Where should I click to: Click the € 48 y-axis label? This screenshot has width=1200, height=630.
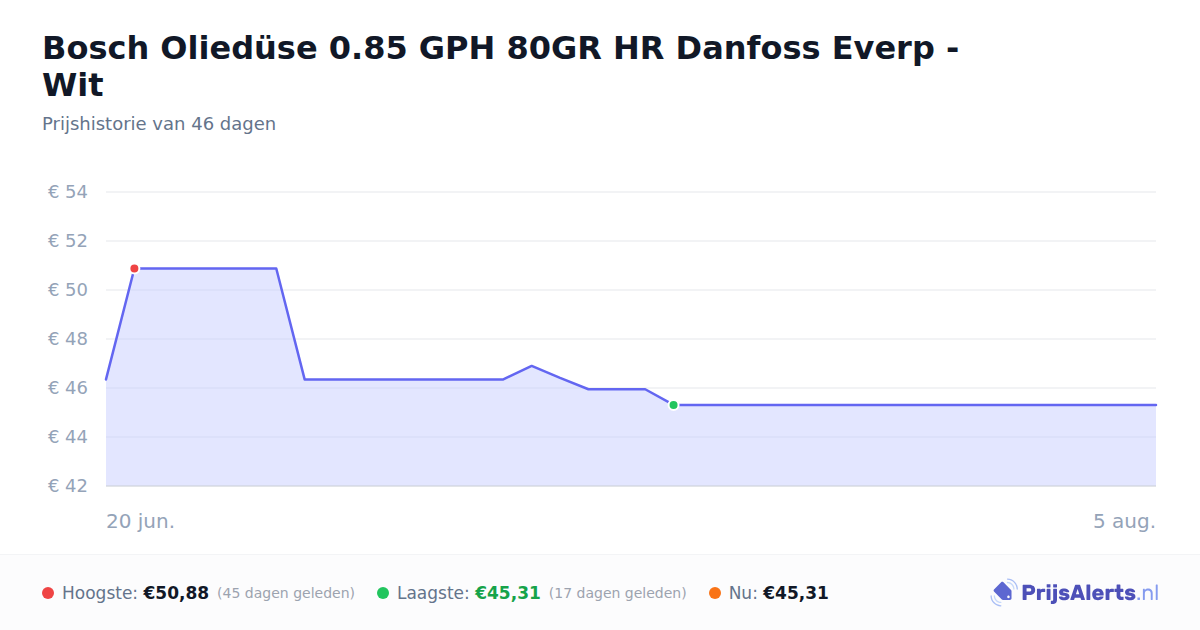click(x=68, y=339)
